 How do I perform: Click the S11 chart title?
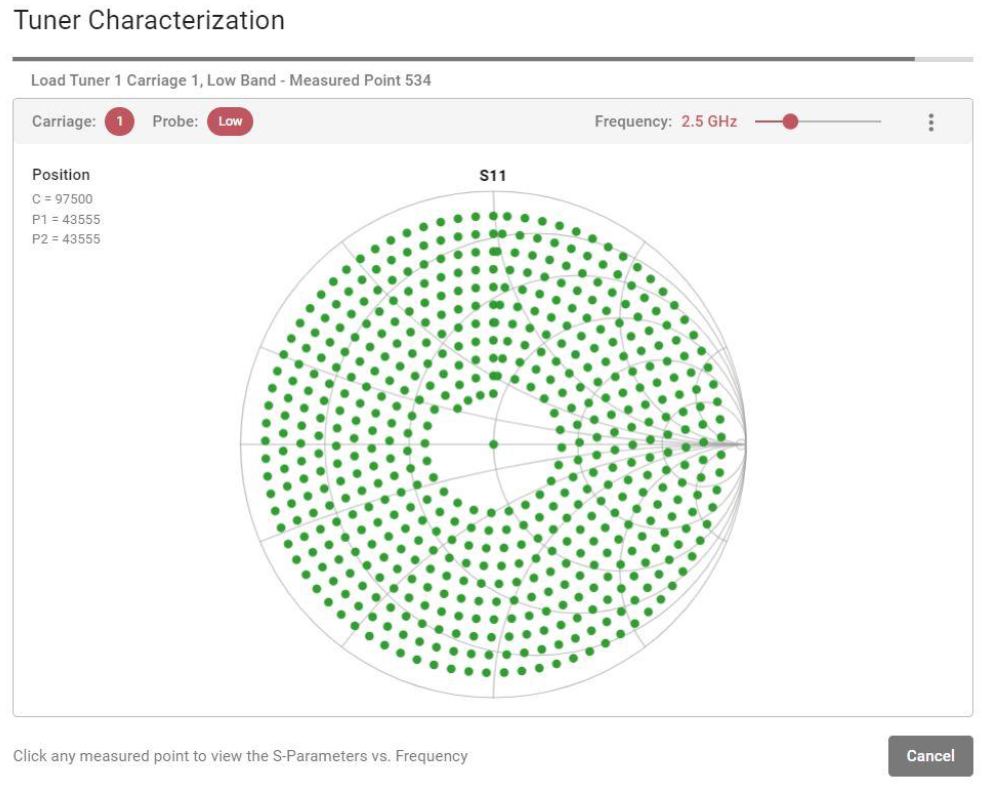(x=493, y=176)
